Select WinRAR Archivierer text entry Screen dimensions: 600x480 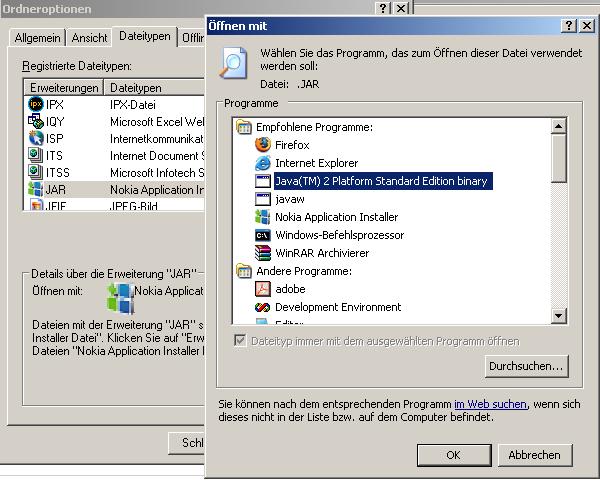[322, 253]
